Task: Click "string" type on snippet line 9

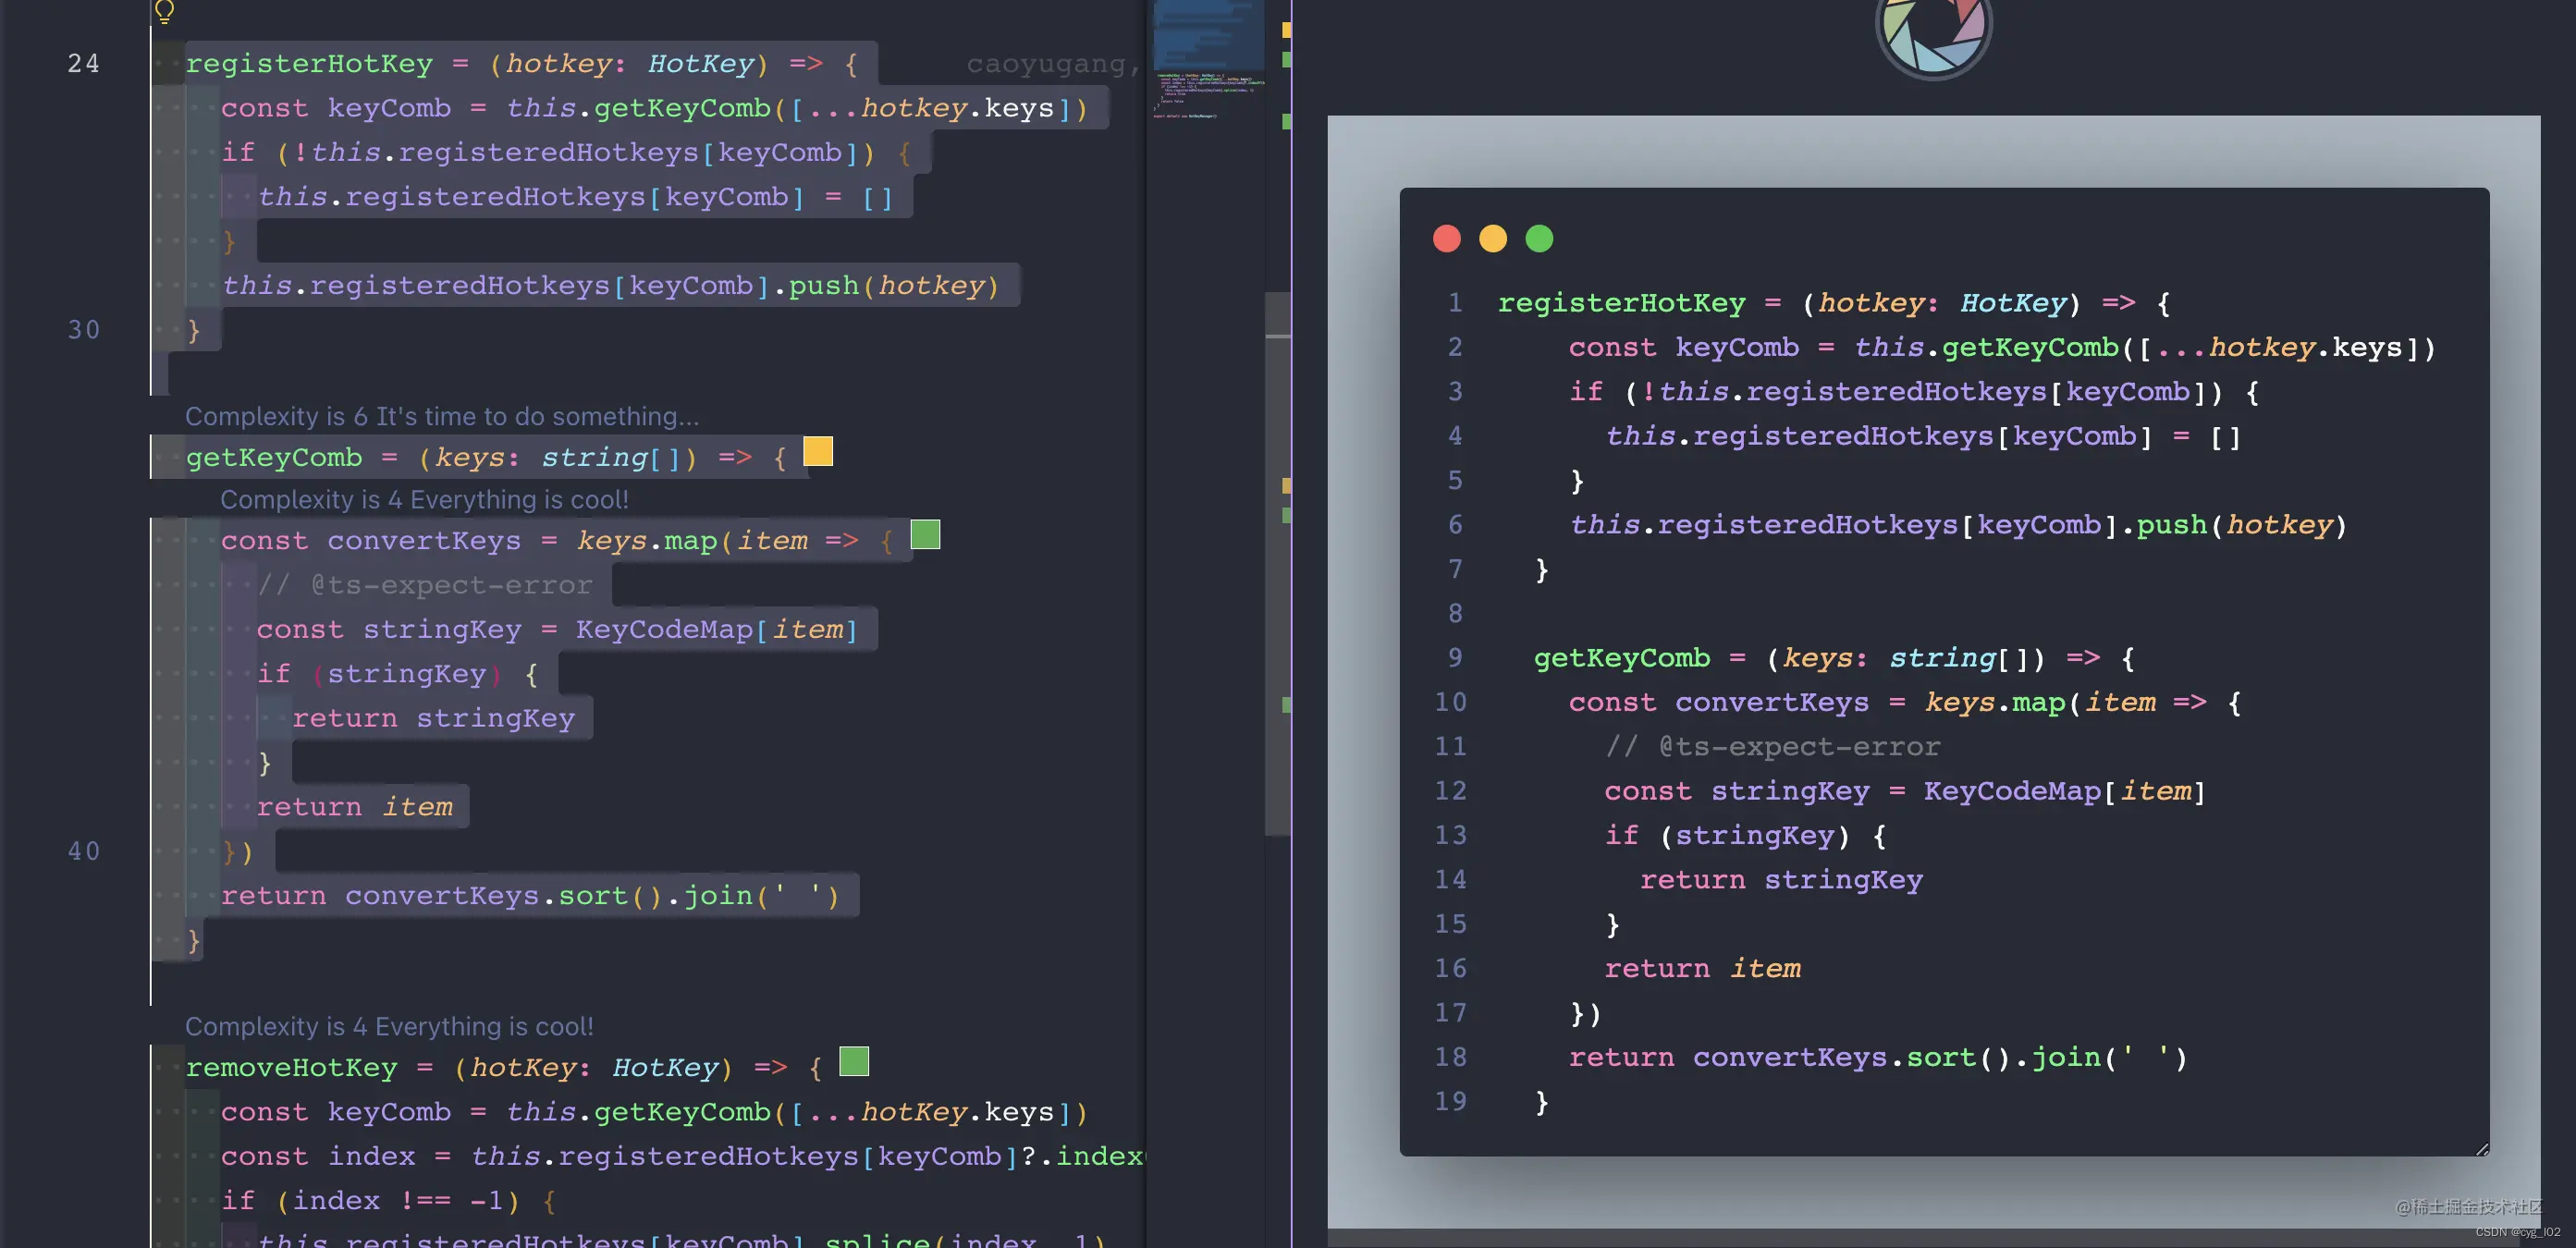Action: (1942, 658)
